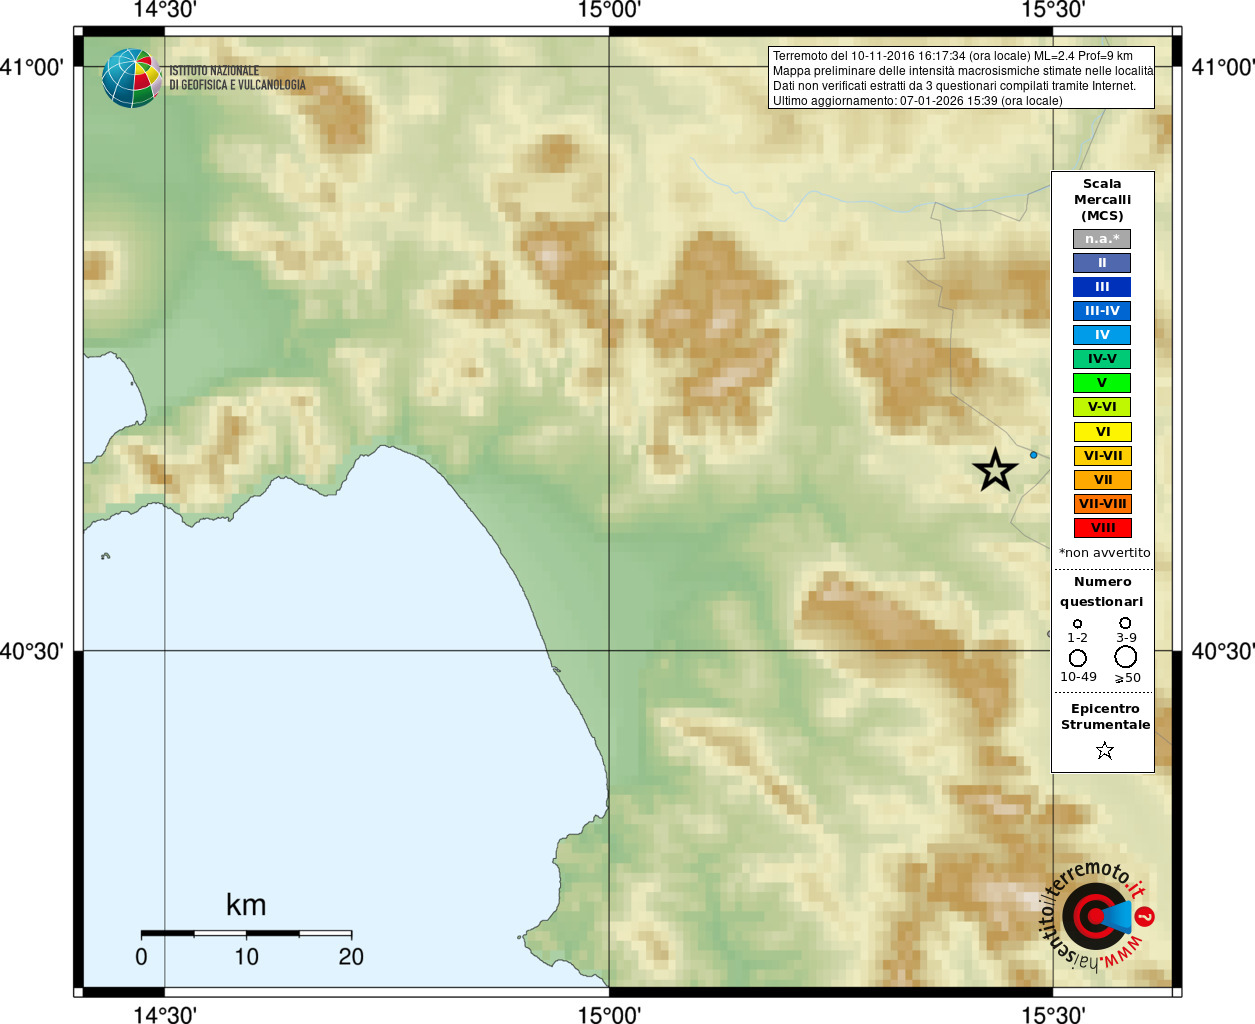Click the intensity IV swatch
Screen dimensions: 1255x1024
click(1102, 335)
